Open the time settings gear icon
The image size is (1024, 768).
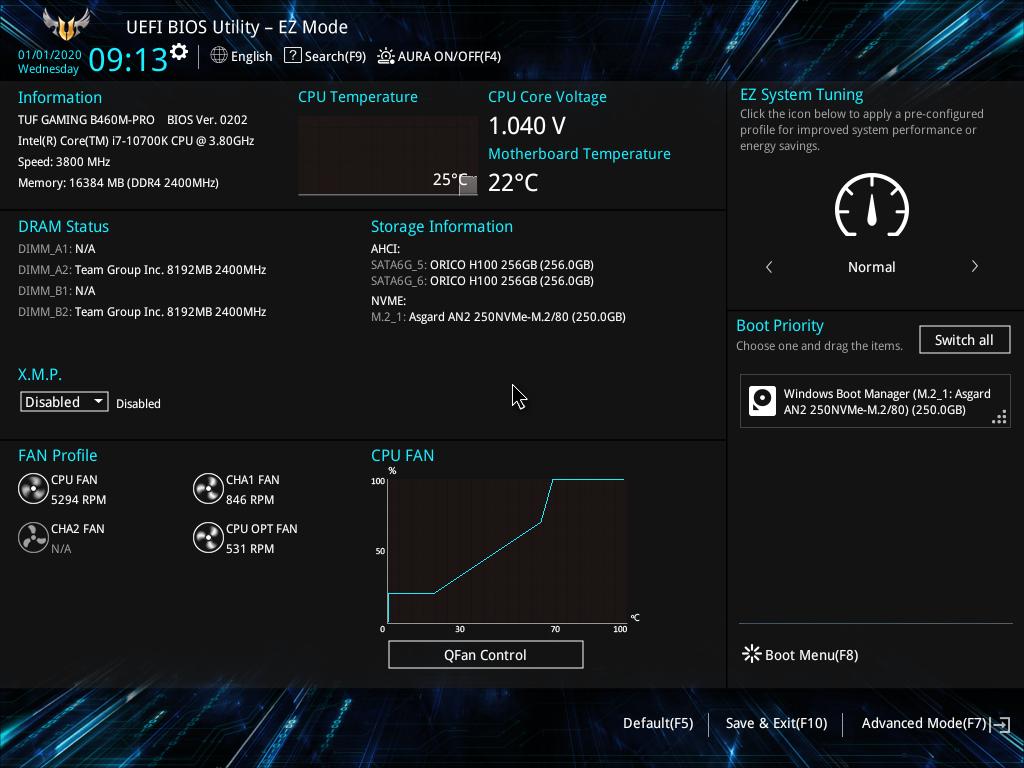point(179,52)
